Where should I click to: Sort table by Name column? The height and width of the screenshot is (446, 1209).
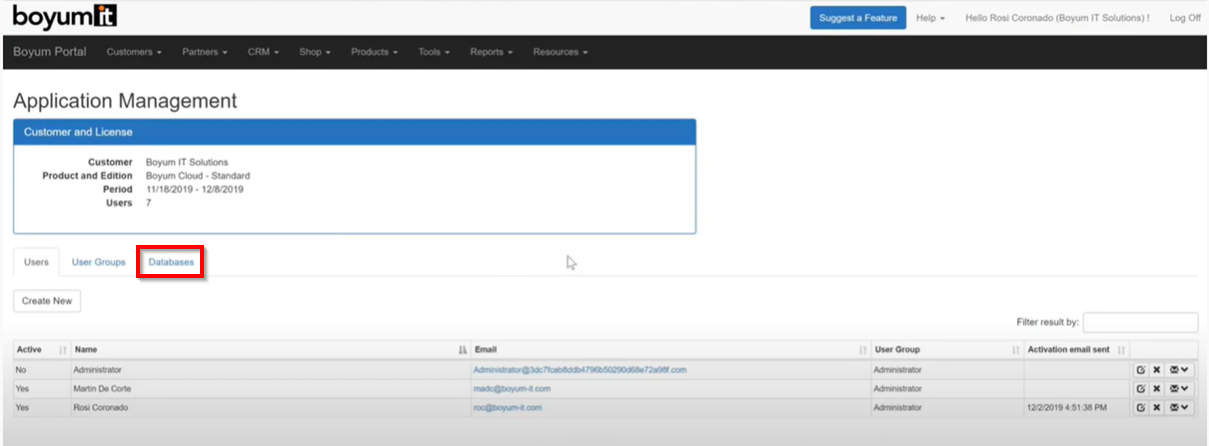coord(270,350)
